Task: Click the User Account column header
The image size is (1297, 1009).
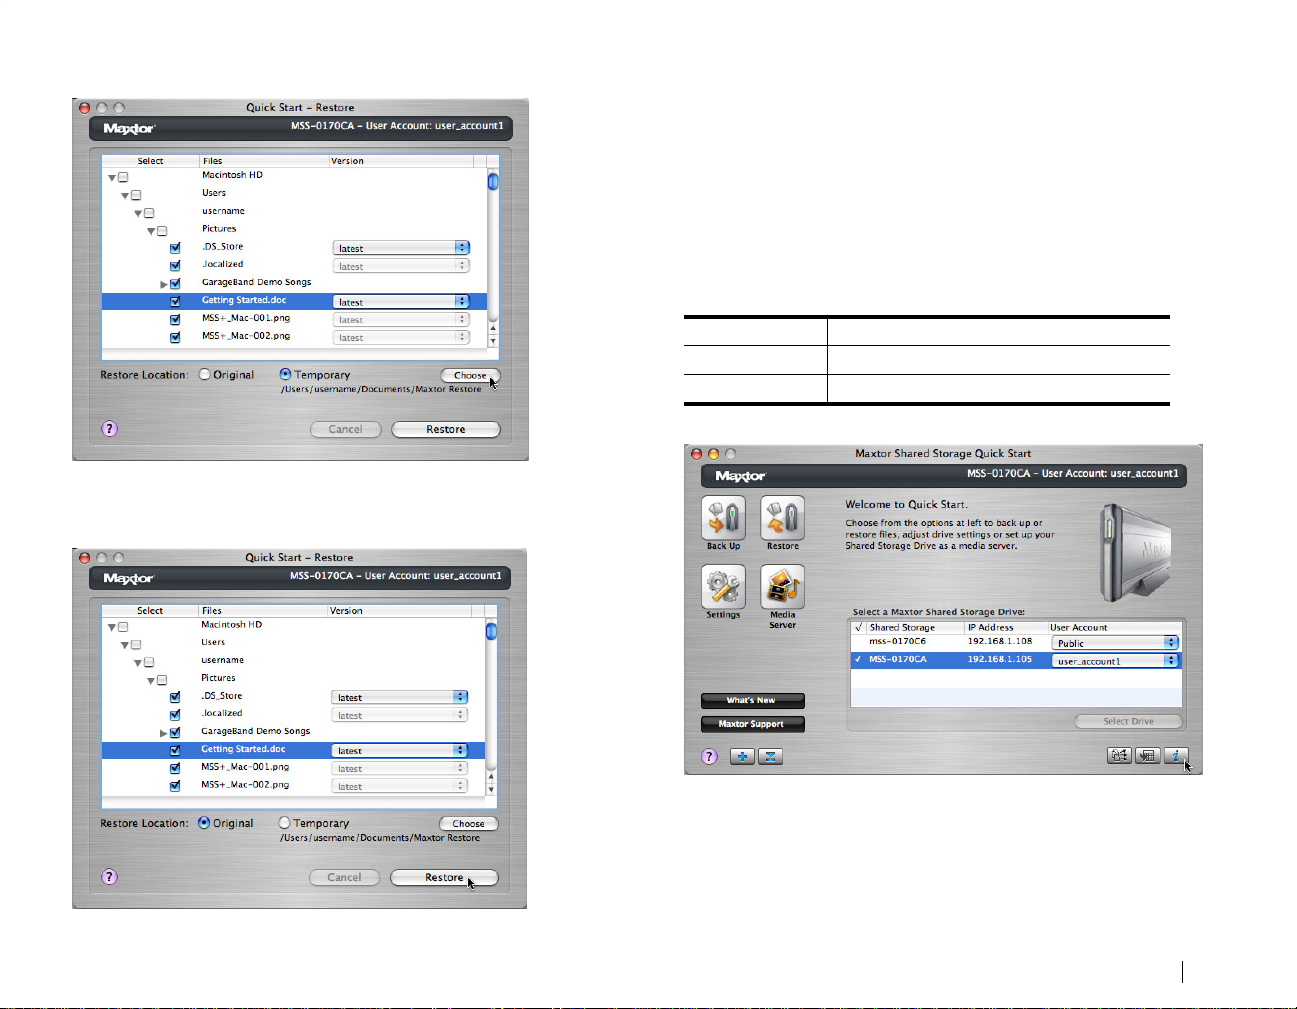Action: coord(1115,628)
